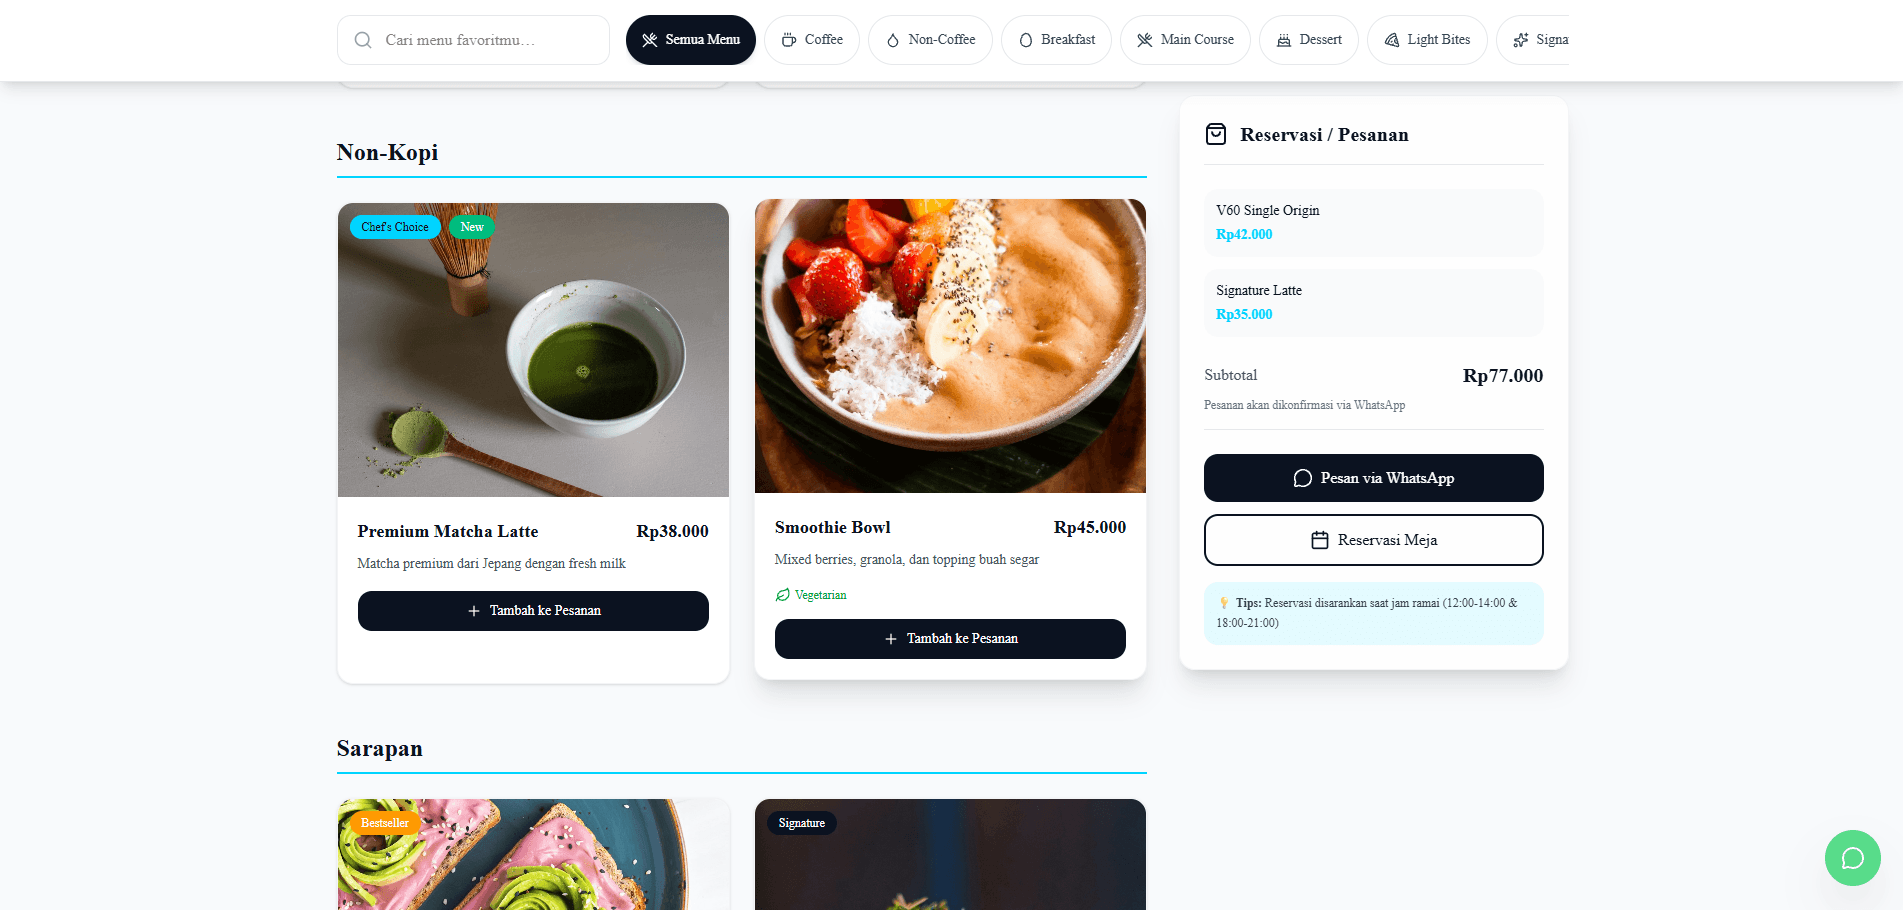Select the V60 Single Origin order item
This screenshot has height=910, width=1903.
tap(1374, 223)
